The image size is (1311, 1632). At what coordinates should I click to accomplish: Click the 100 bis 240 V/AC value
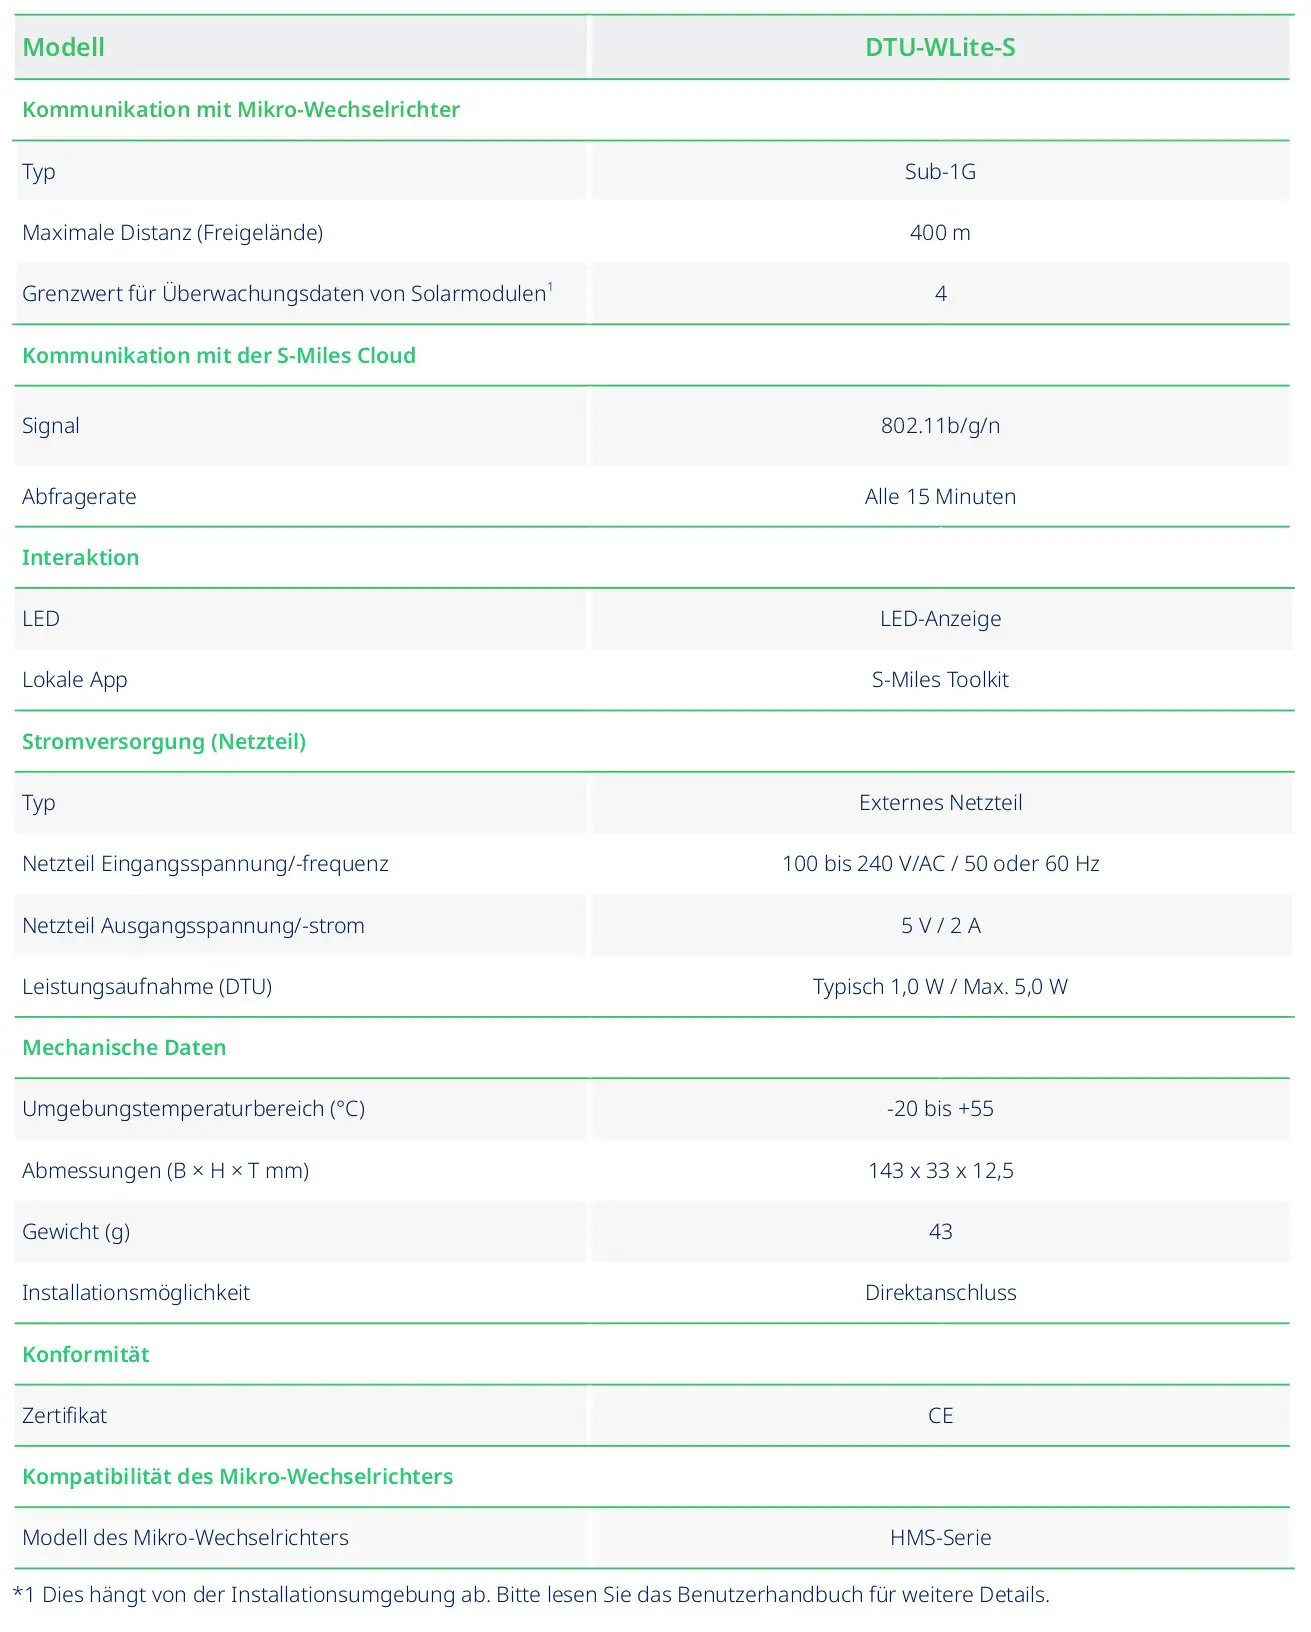tap(940, 863)
